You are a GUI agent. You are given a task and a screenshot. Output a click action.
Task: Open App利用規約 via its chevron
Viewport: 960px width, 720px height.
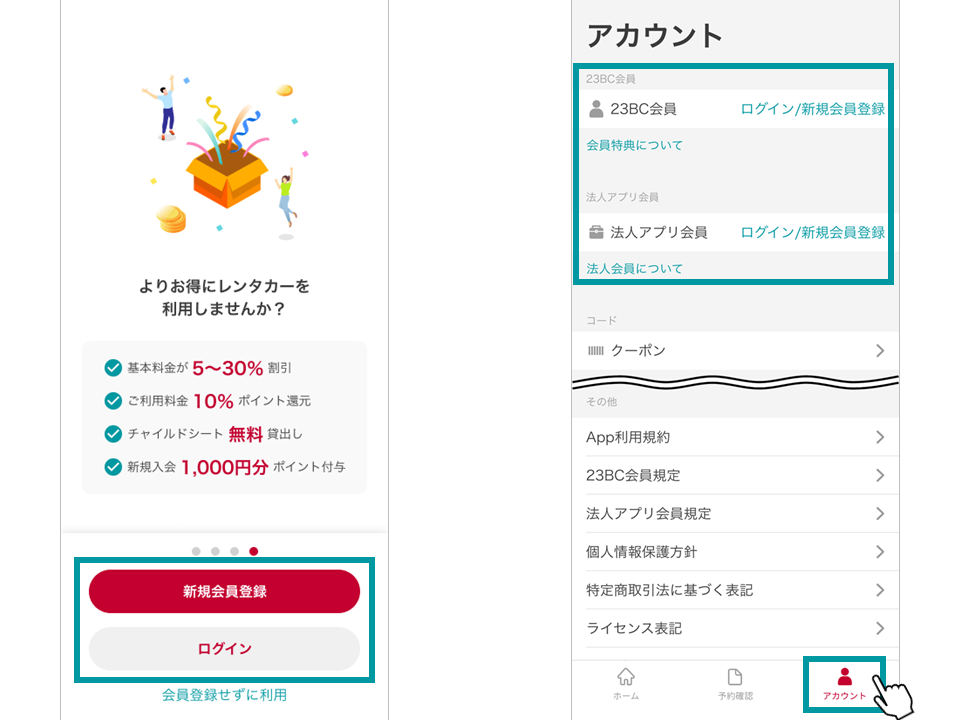click(x=880, y=437)
